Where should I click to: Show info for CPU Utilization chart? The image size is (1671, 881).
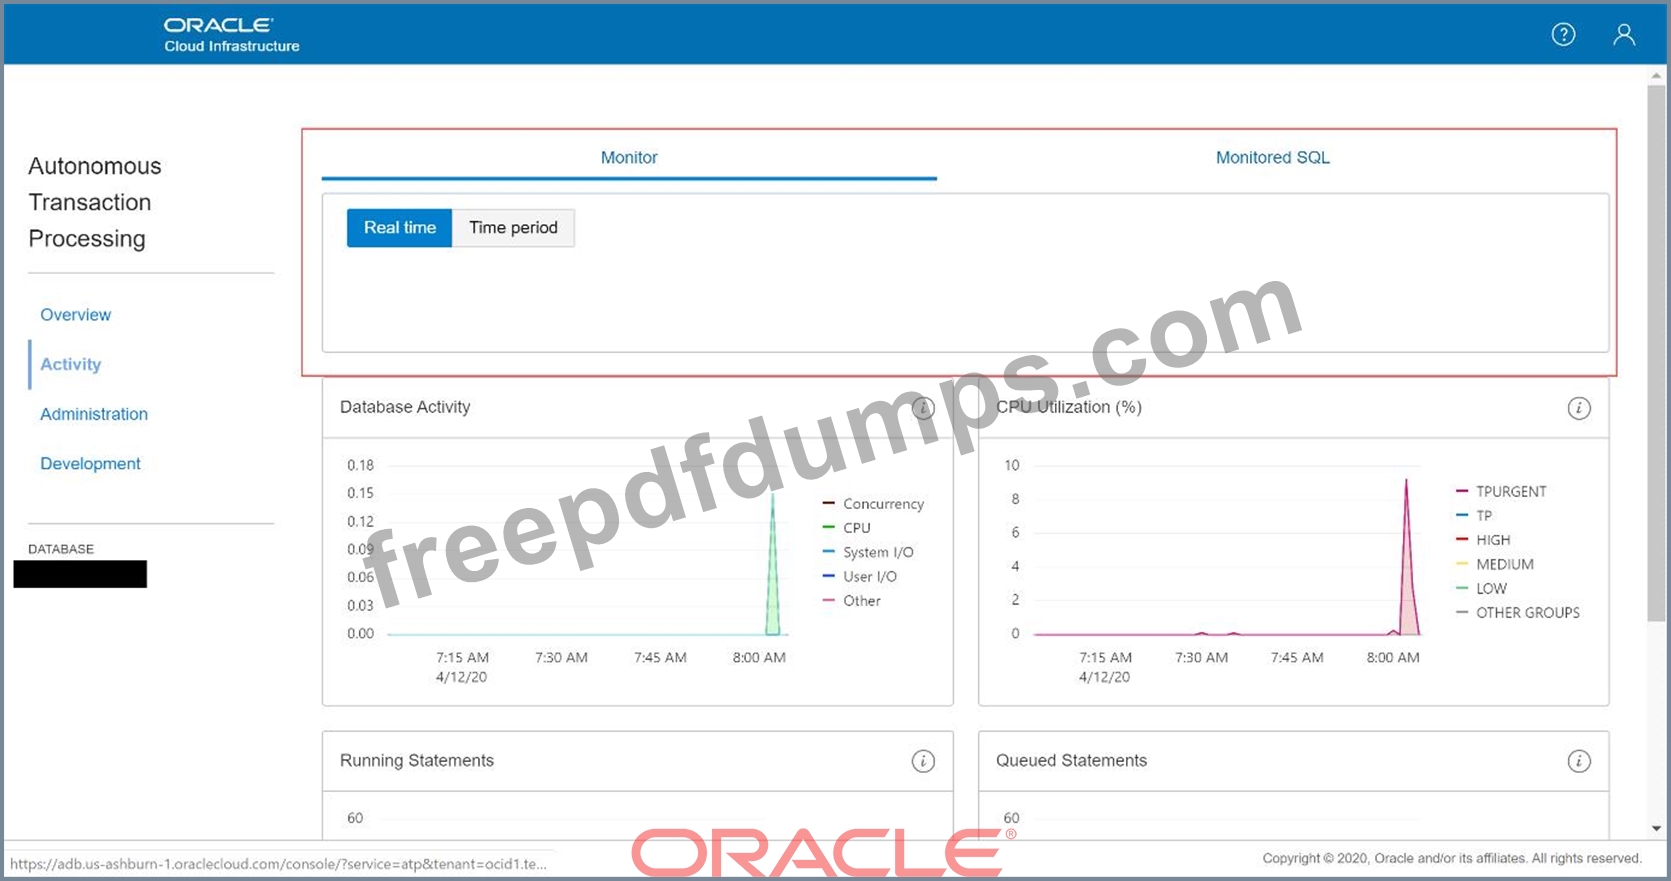click(x=1578, y=408)
